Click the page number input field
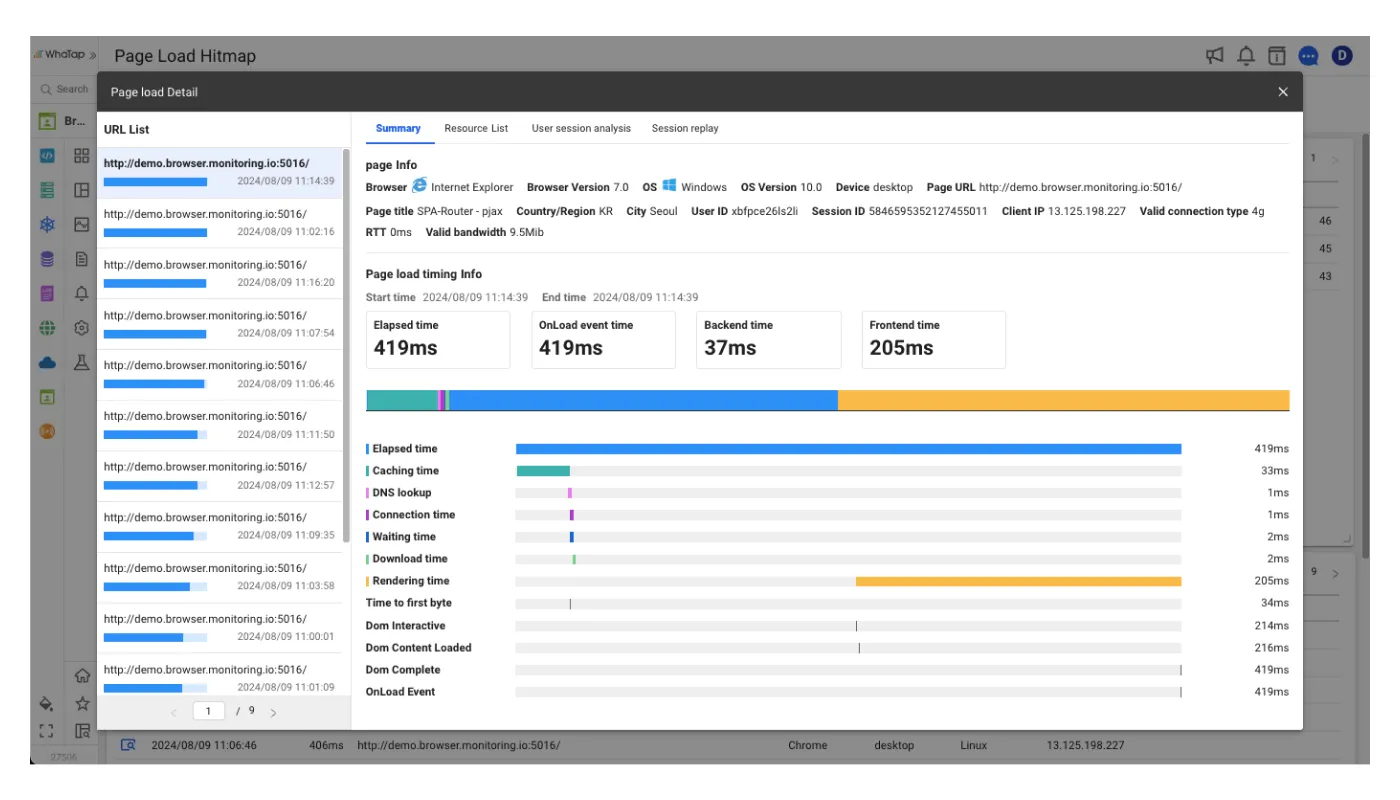Image resolution: width=1400 pixels, height=800 pixels. tap(208, 711)
